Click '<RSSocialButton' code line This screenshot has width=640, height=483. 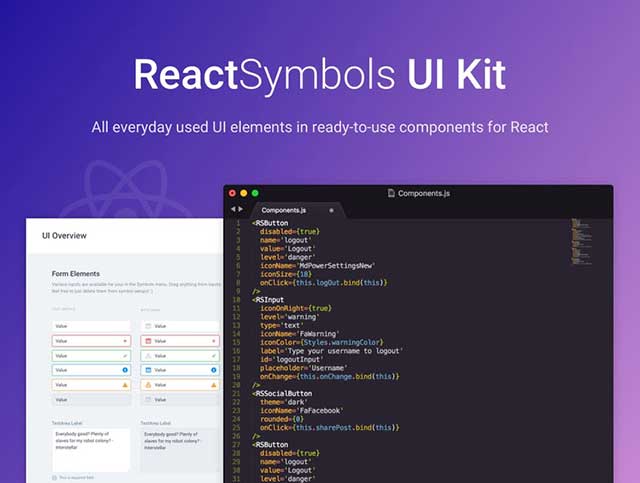click(x=282, y=394)
